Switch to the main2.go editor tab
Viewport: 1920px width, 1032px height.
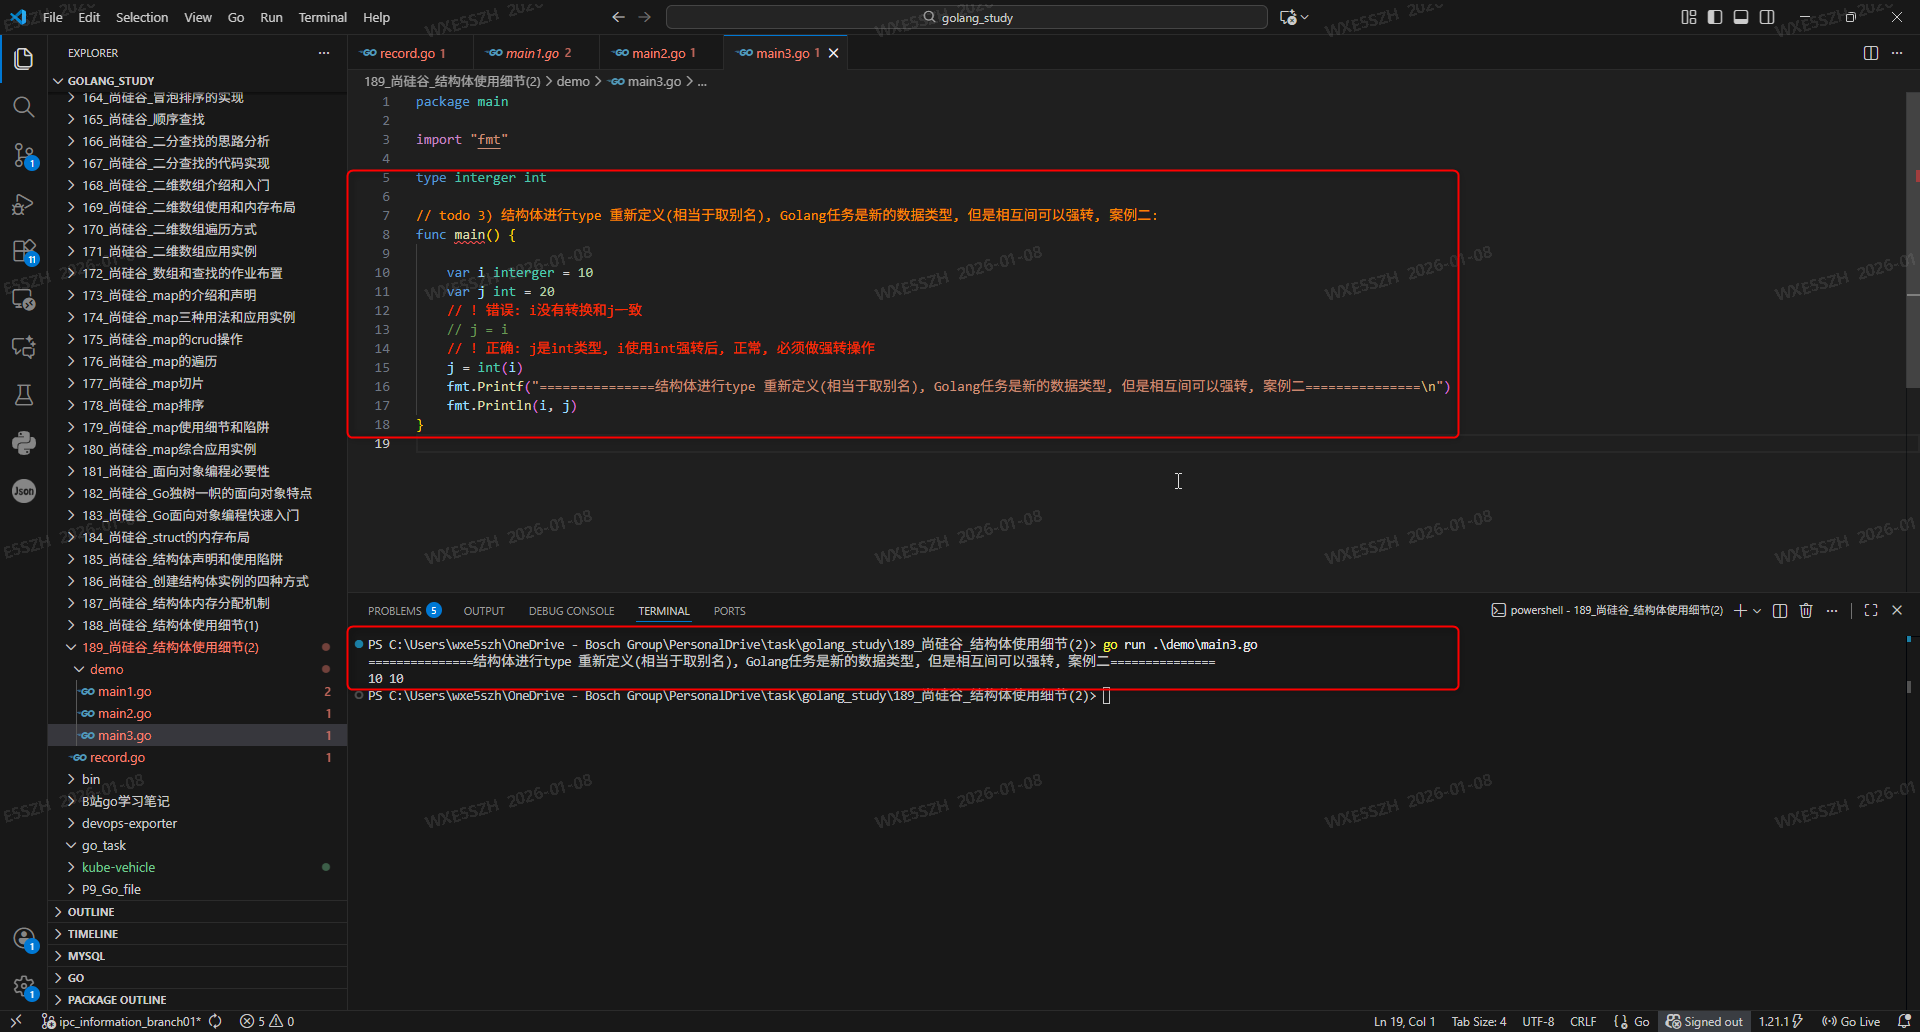point(661,53)
